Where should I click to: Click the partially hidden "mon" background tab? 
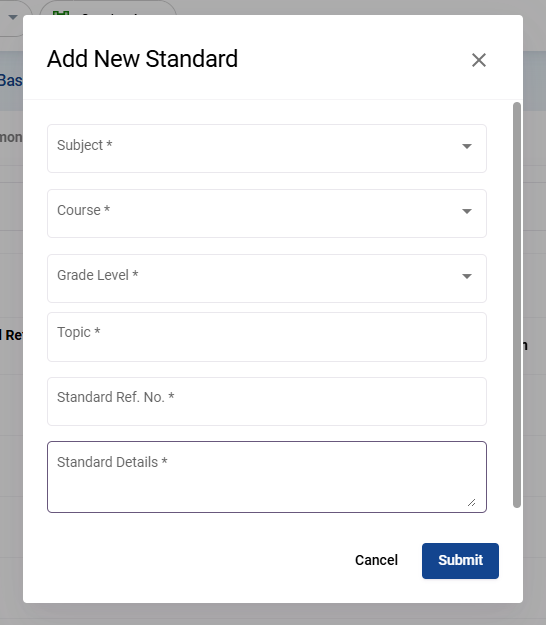[x=11, y=137]
